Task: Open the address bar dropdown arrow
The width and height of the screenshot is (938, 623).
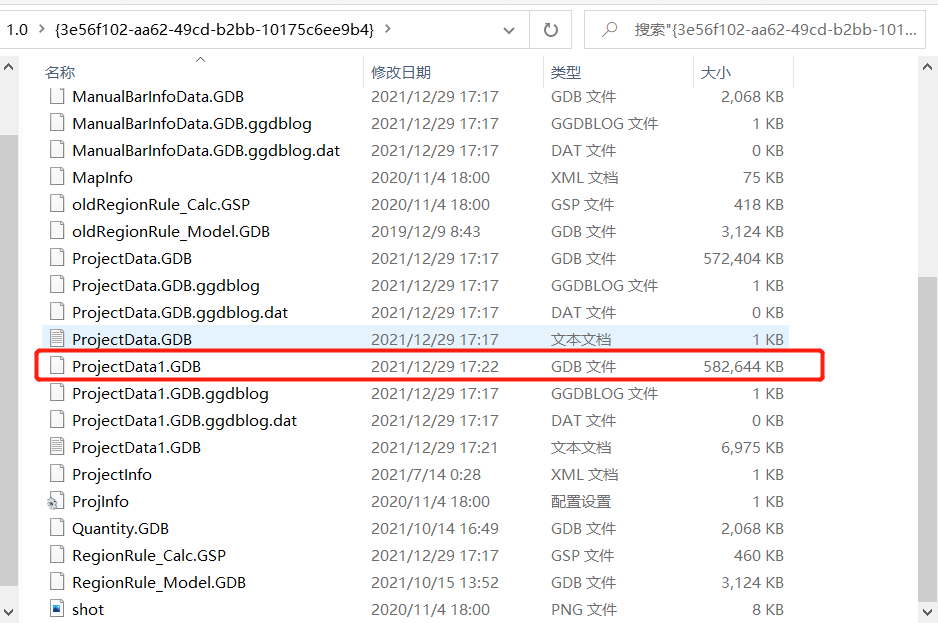Action: (x=510, y=30)
